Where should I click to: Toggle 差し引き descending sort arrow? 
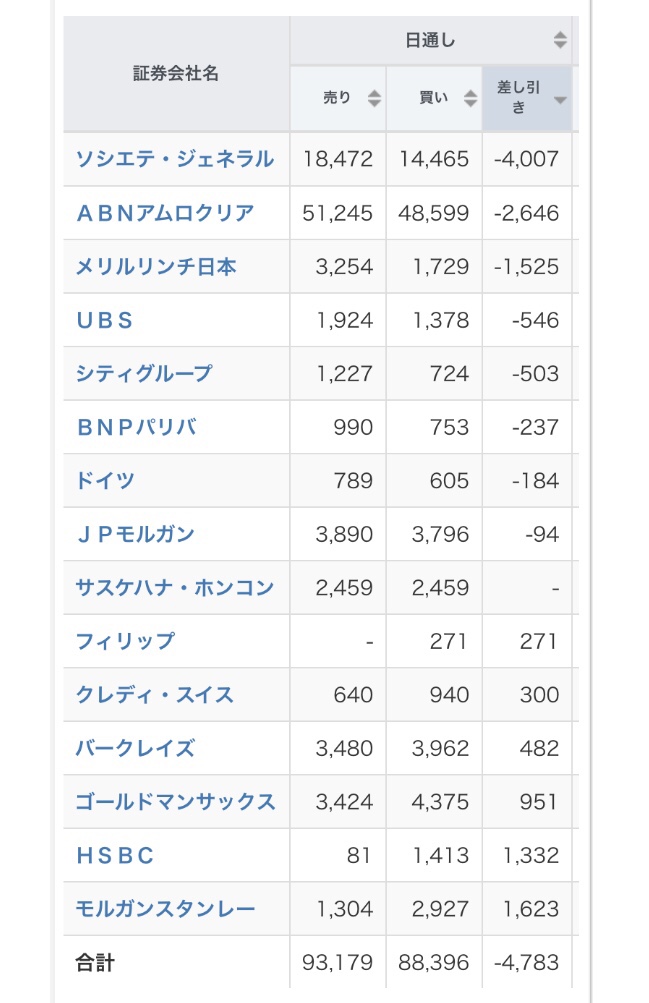pos(560,100)
